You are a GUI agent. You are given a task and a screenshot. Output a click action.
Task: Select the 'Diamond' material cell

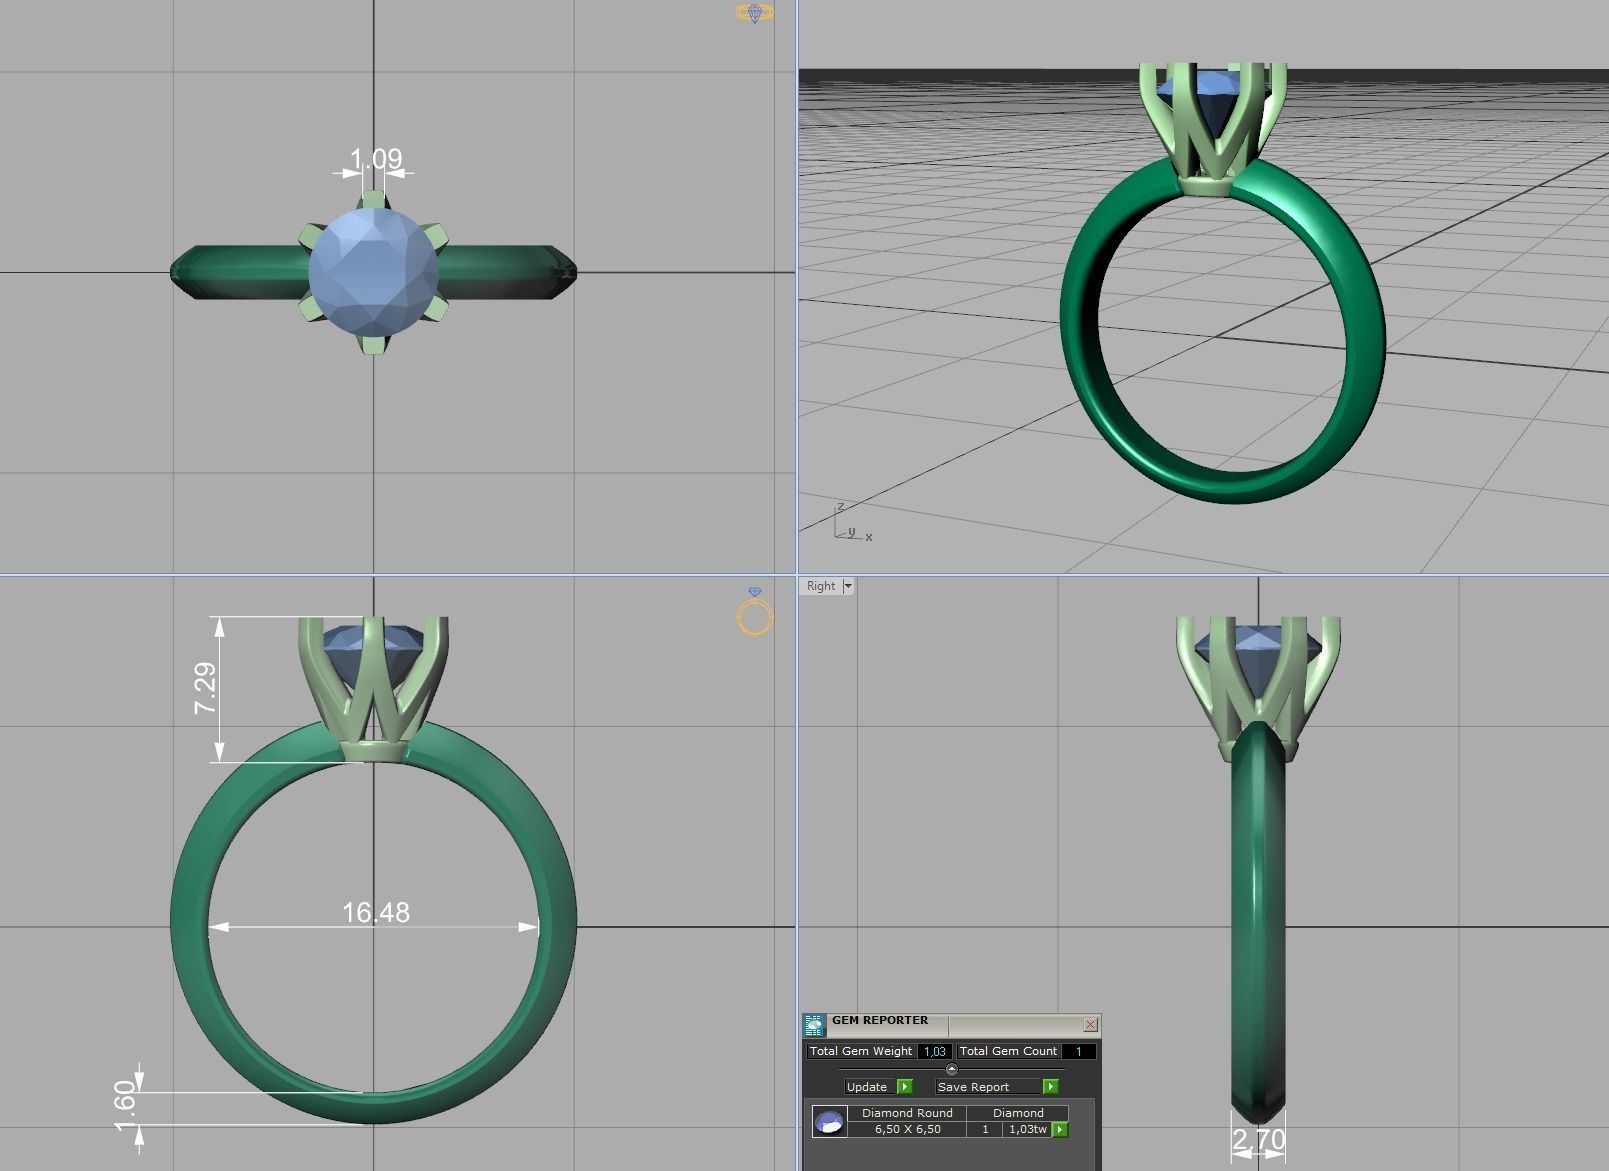click(1018, 1113)
